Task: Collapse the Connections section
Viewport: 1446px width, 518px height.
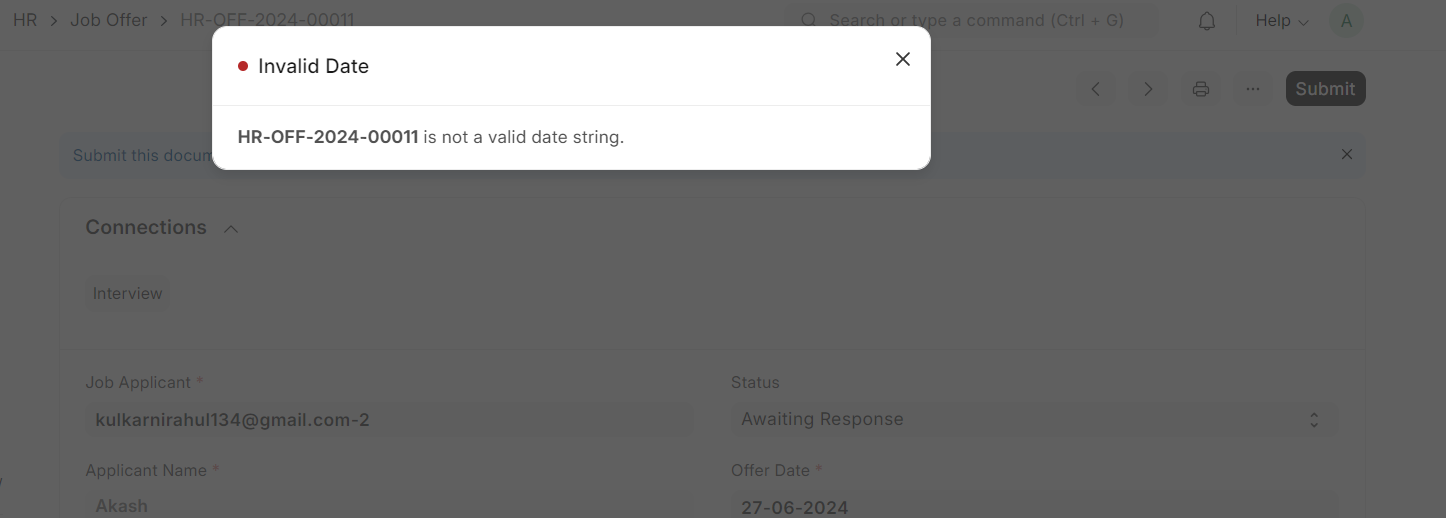Action: tap(231, 229)
